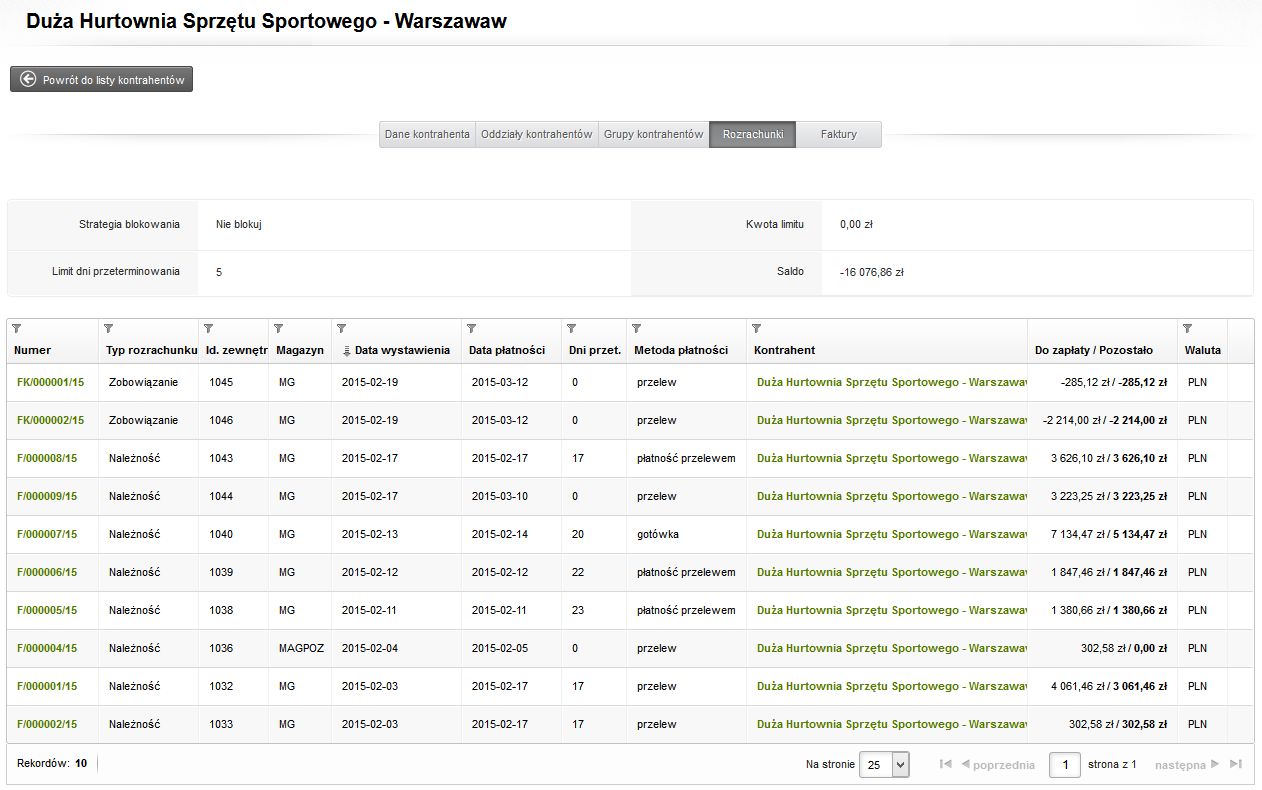1262x790 pixels.
Task: Open the Faktury tab
Action: coord(838,135)
